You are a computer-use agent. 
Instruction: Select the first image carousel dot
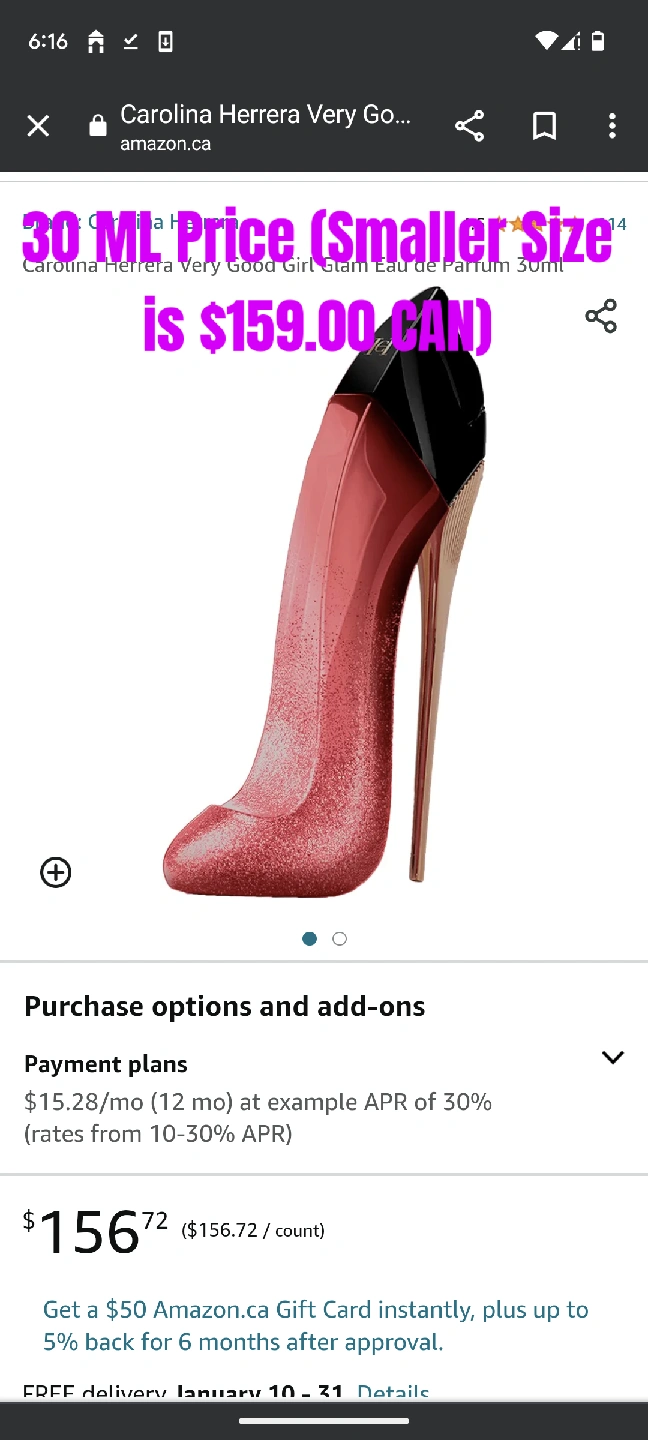pyautogui.click(x=310, y=939)
